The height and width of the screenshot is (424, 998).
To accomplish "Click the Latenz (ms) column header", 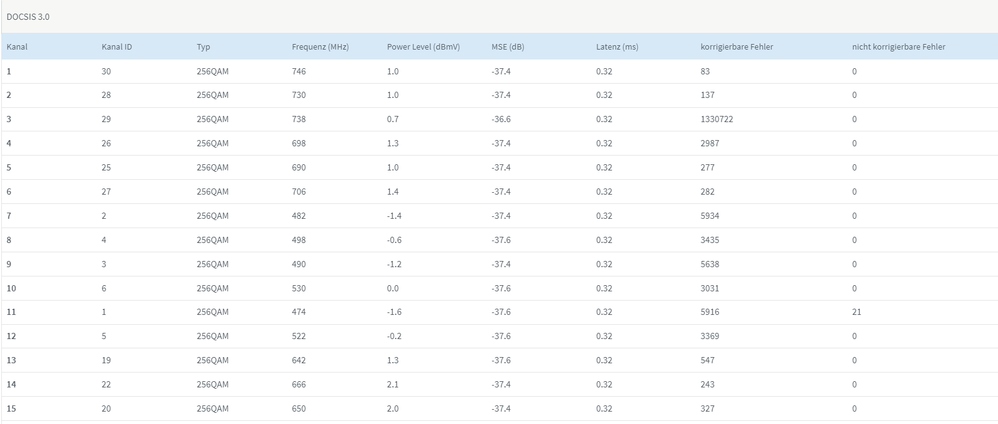I will tap(617, 47).
